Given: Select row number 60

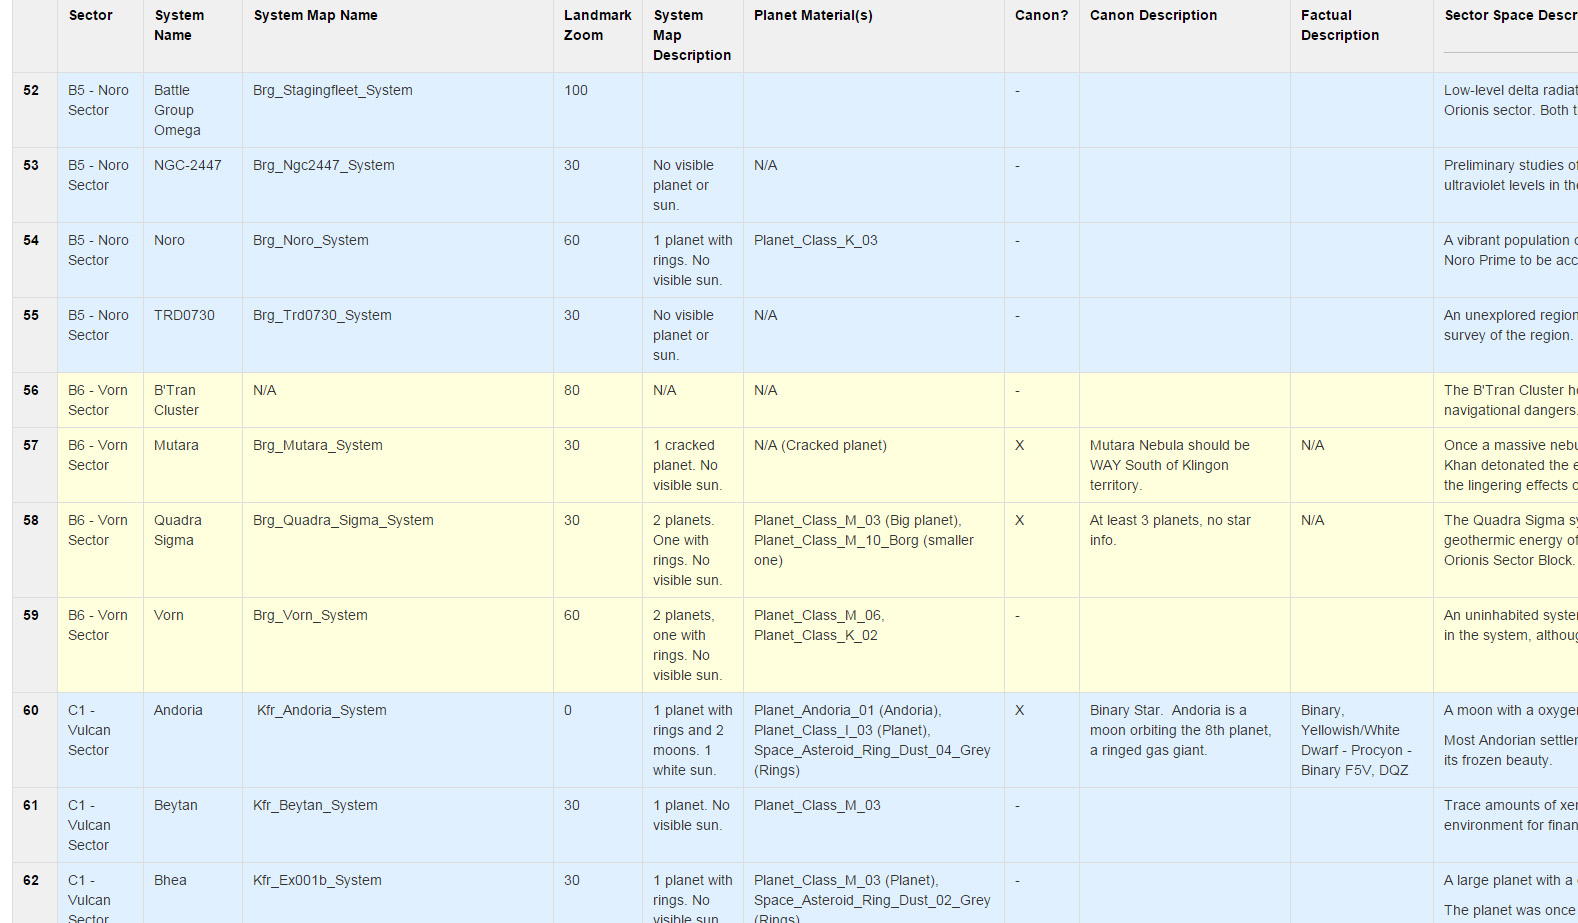Looking at the screenshot, I should (35, 740).
